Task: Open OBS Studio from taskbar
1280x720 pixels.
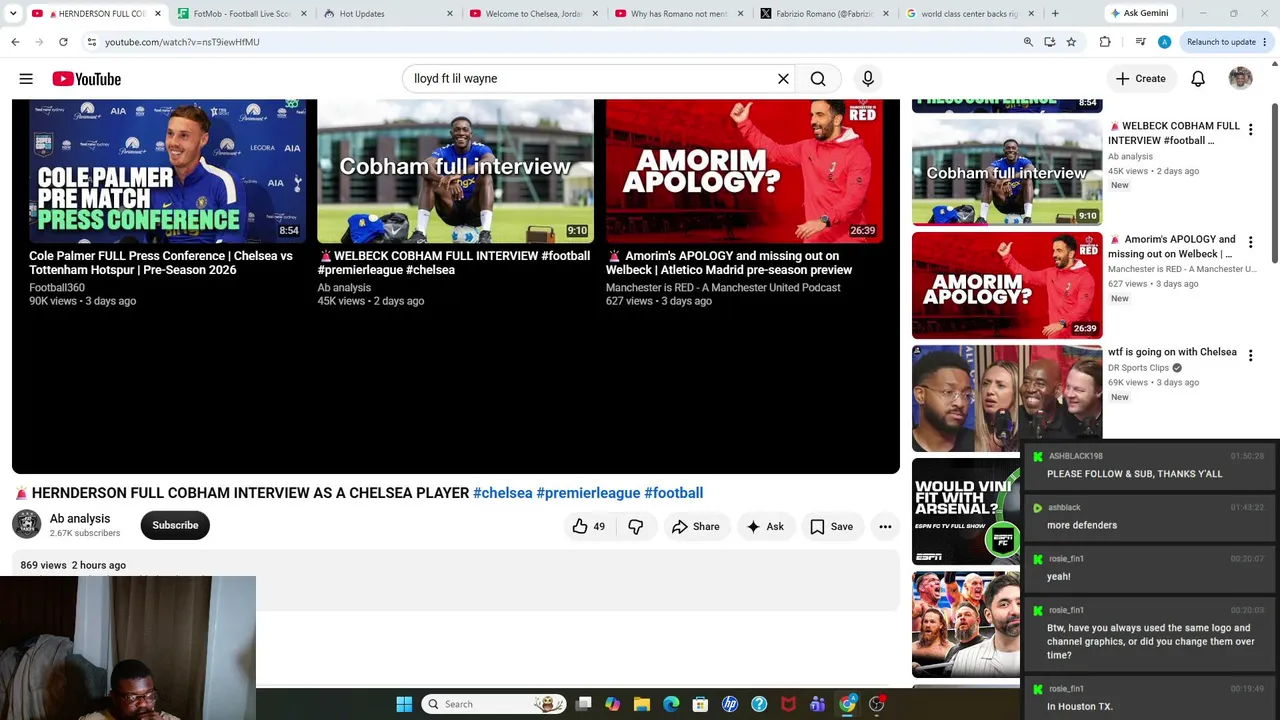Action: coord(876,704)
